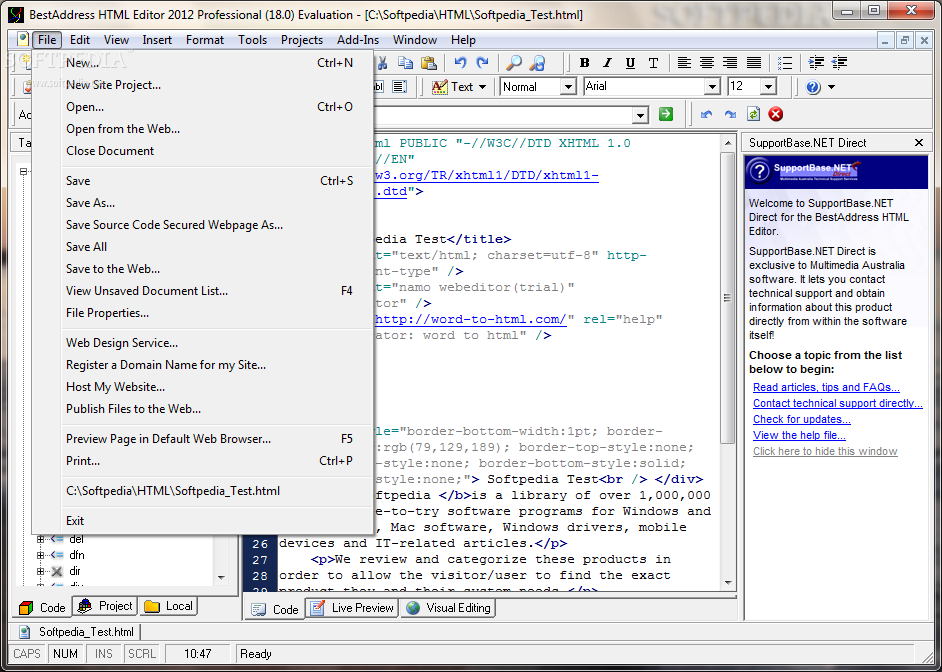Click the T text style icon
This screenshot has width=942, height=672.
click(x=653, y=62)
